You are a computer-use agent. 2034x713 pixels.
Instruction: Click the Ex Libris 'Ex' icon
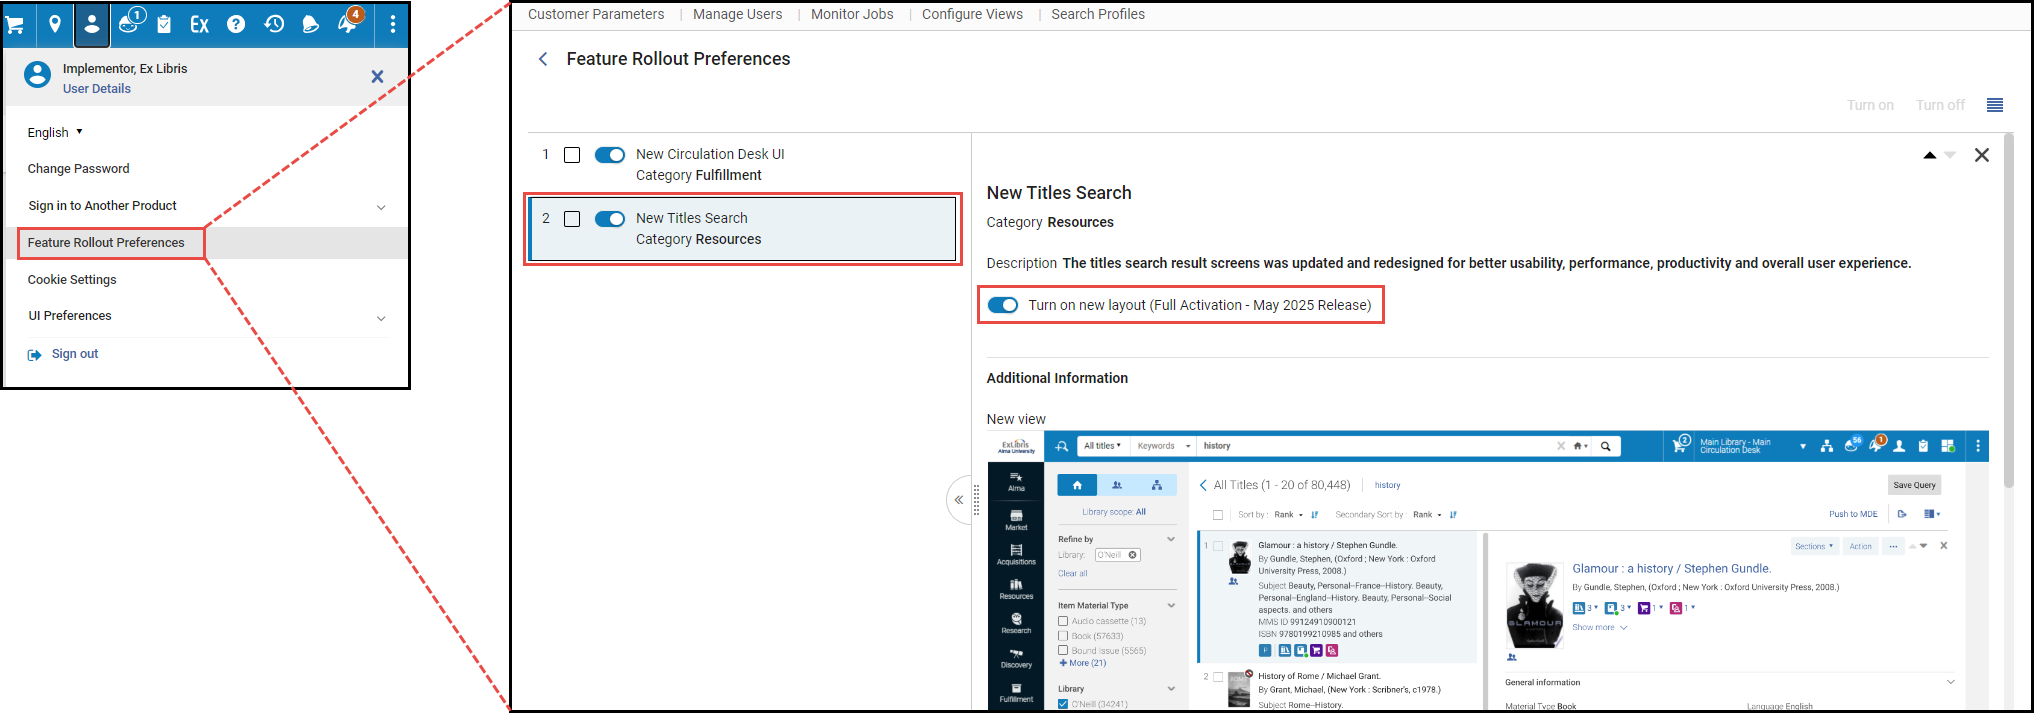coord(199,24)
